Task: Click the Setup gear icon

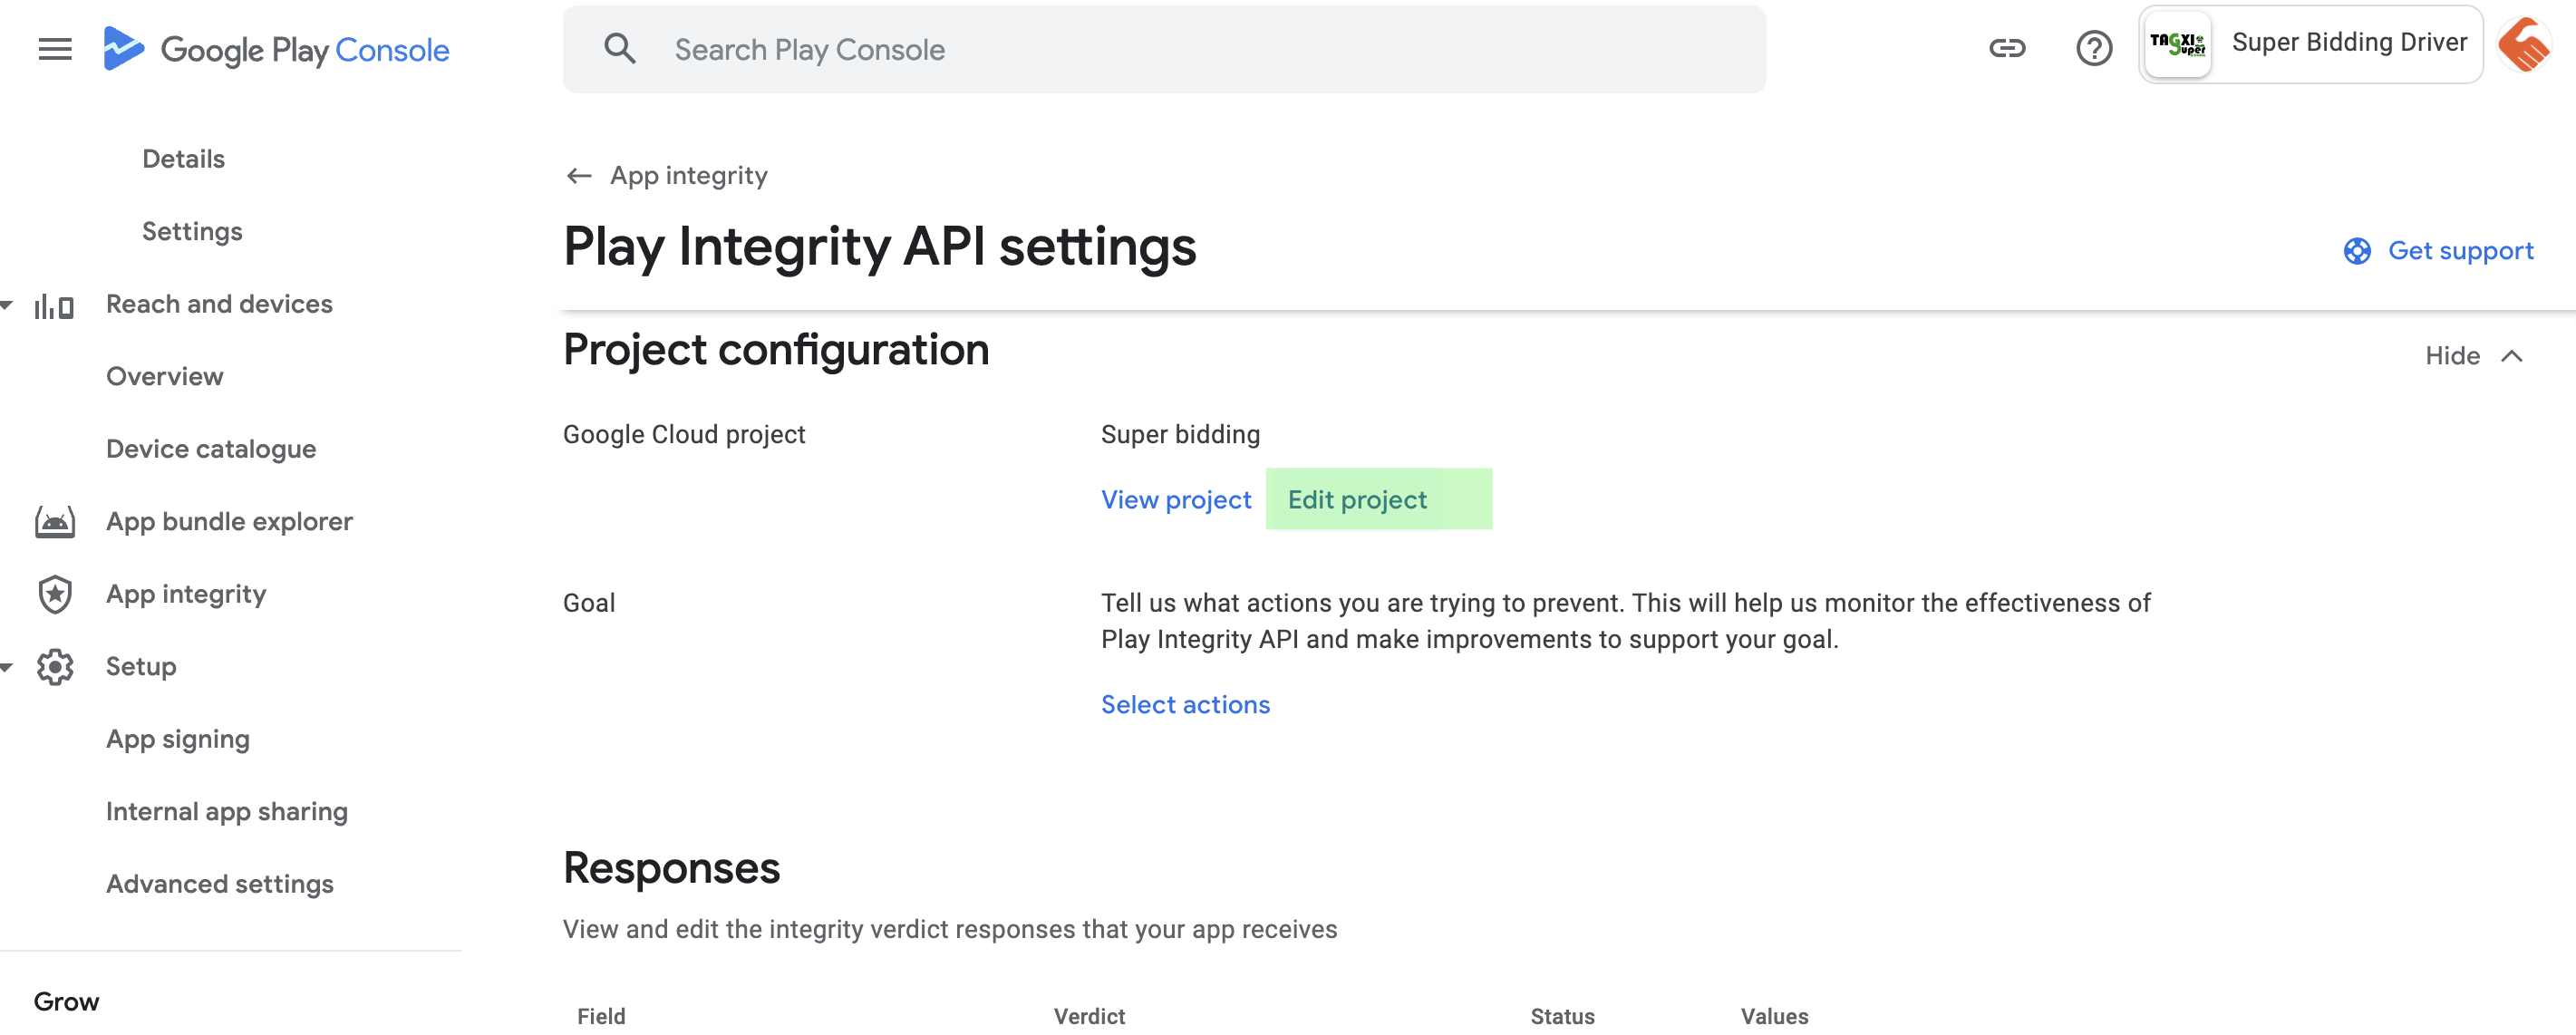Action: click(x=54, y=667)
